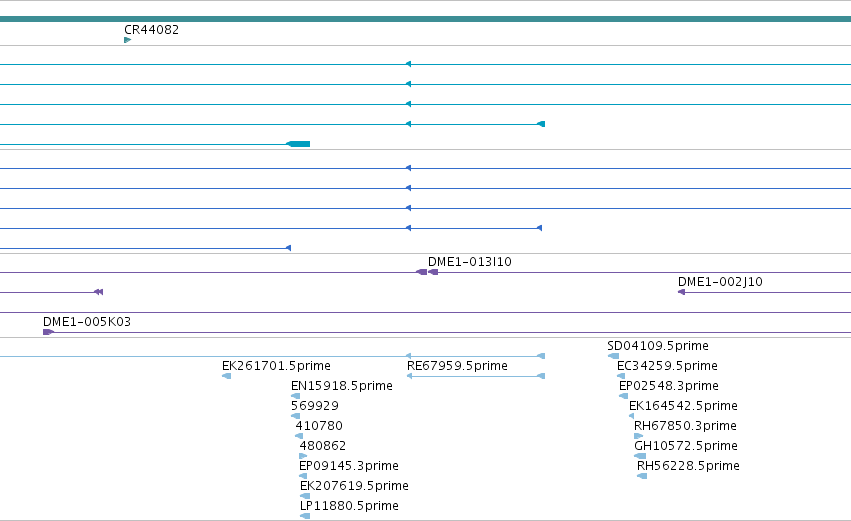The image size is (851, 521).
Task: Select the LP11880.5prime EST glyph
Action: coord(305,516)
